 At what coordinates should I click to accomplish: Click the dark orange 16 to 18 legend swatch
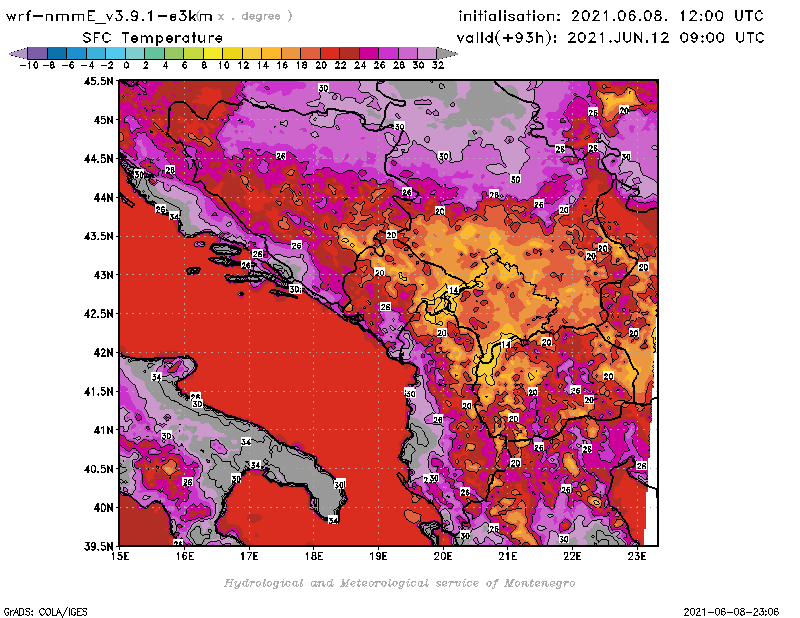[x=291, y=53]
